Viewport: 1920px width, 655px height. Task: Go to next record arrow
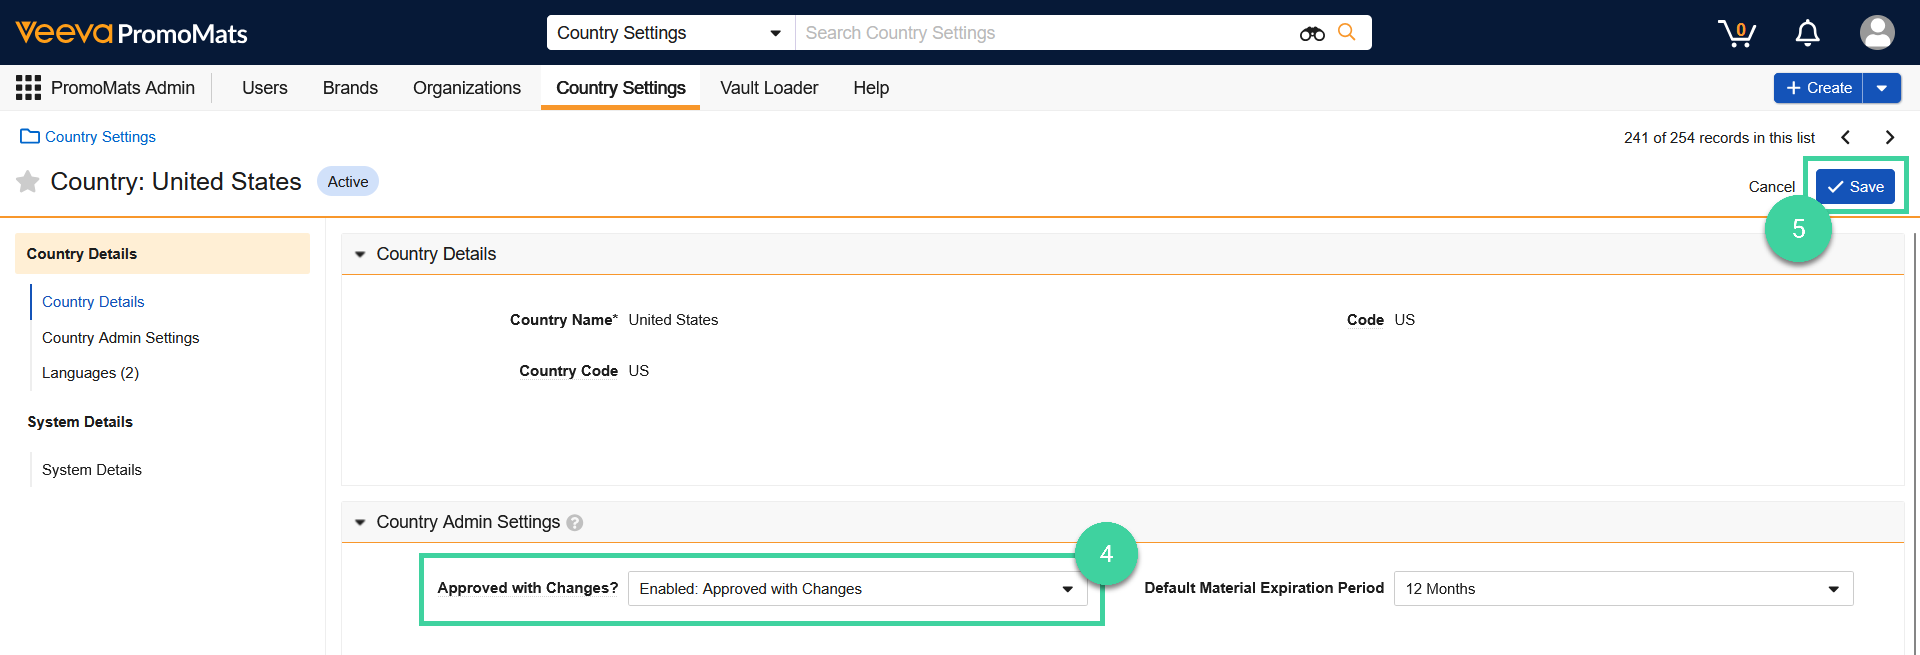1889,137
